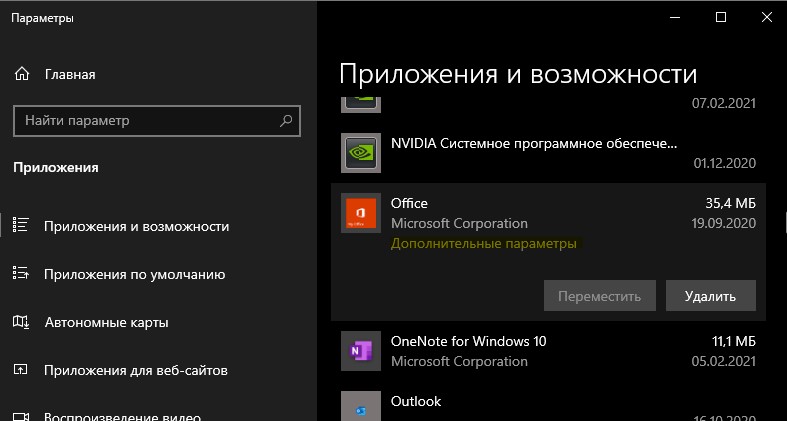Maximize the Параметры window
Screen dimensions: 787x421
pos(721,18)
